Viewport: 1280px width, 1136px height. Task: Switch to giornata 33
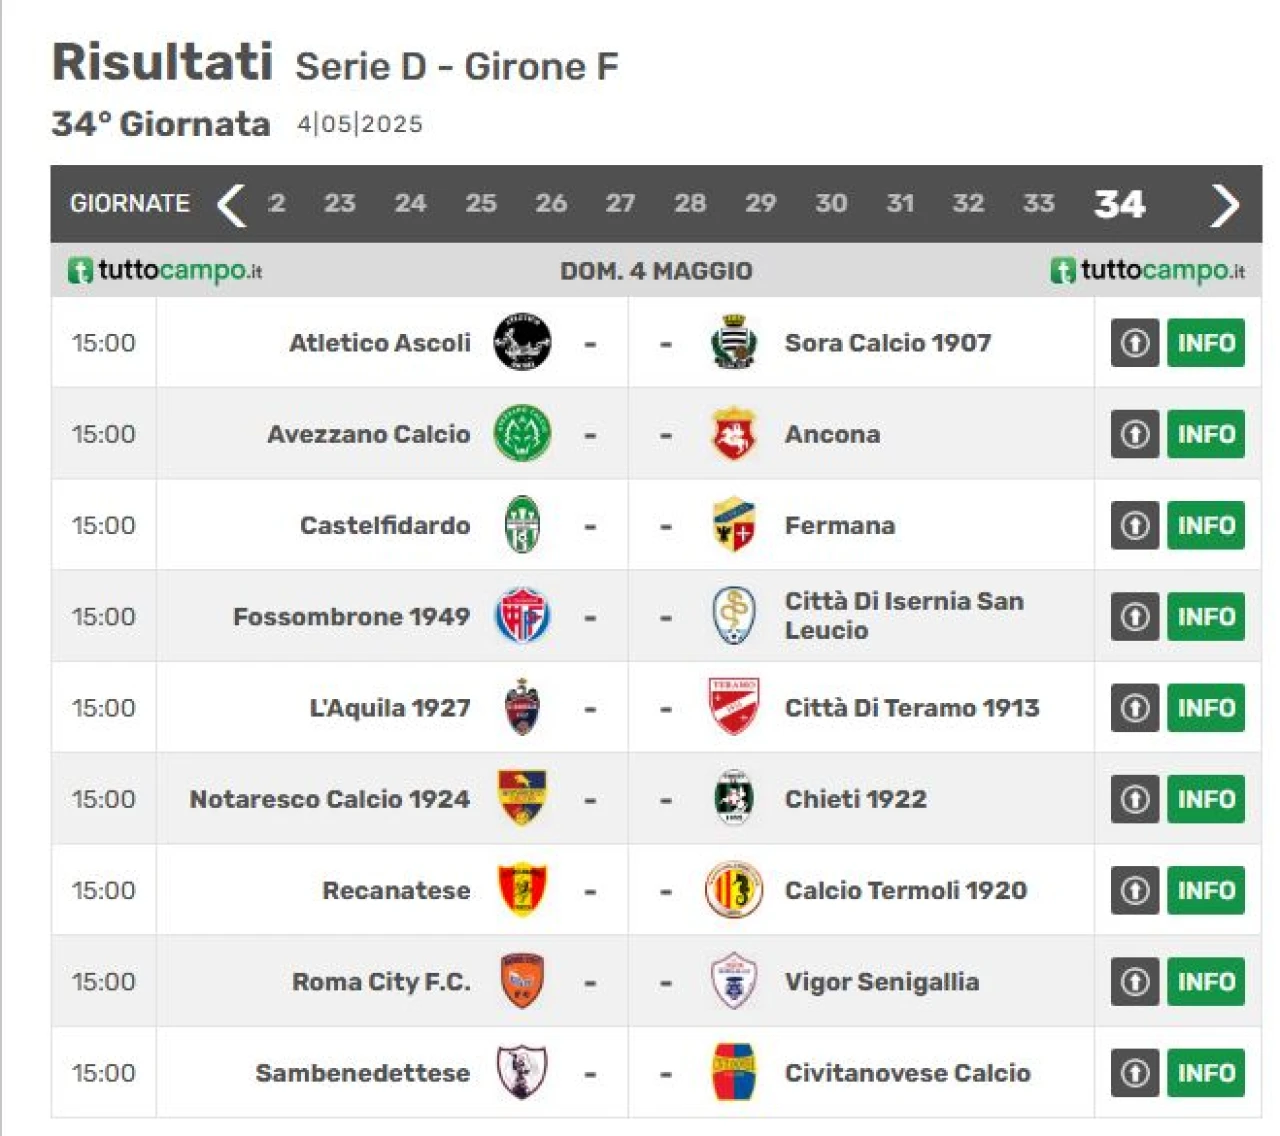tap(1038, 203)
